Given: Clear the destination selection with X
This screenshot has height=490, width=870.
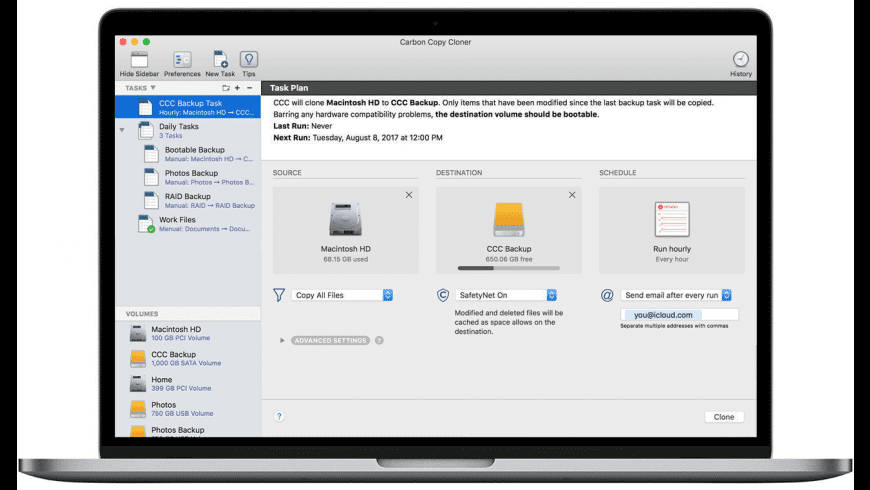Looking at the screenshot, I should (572, 195).
